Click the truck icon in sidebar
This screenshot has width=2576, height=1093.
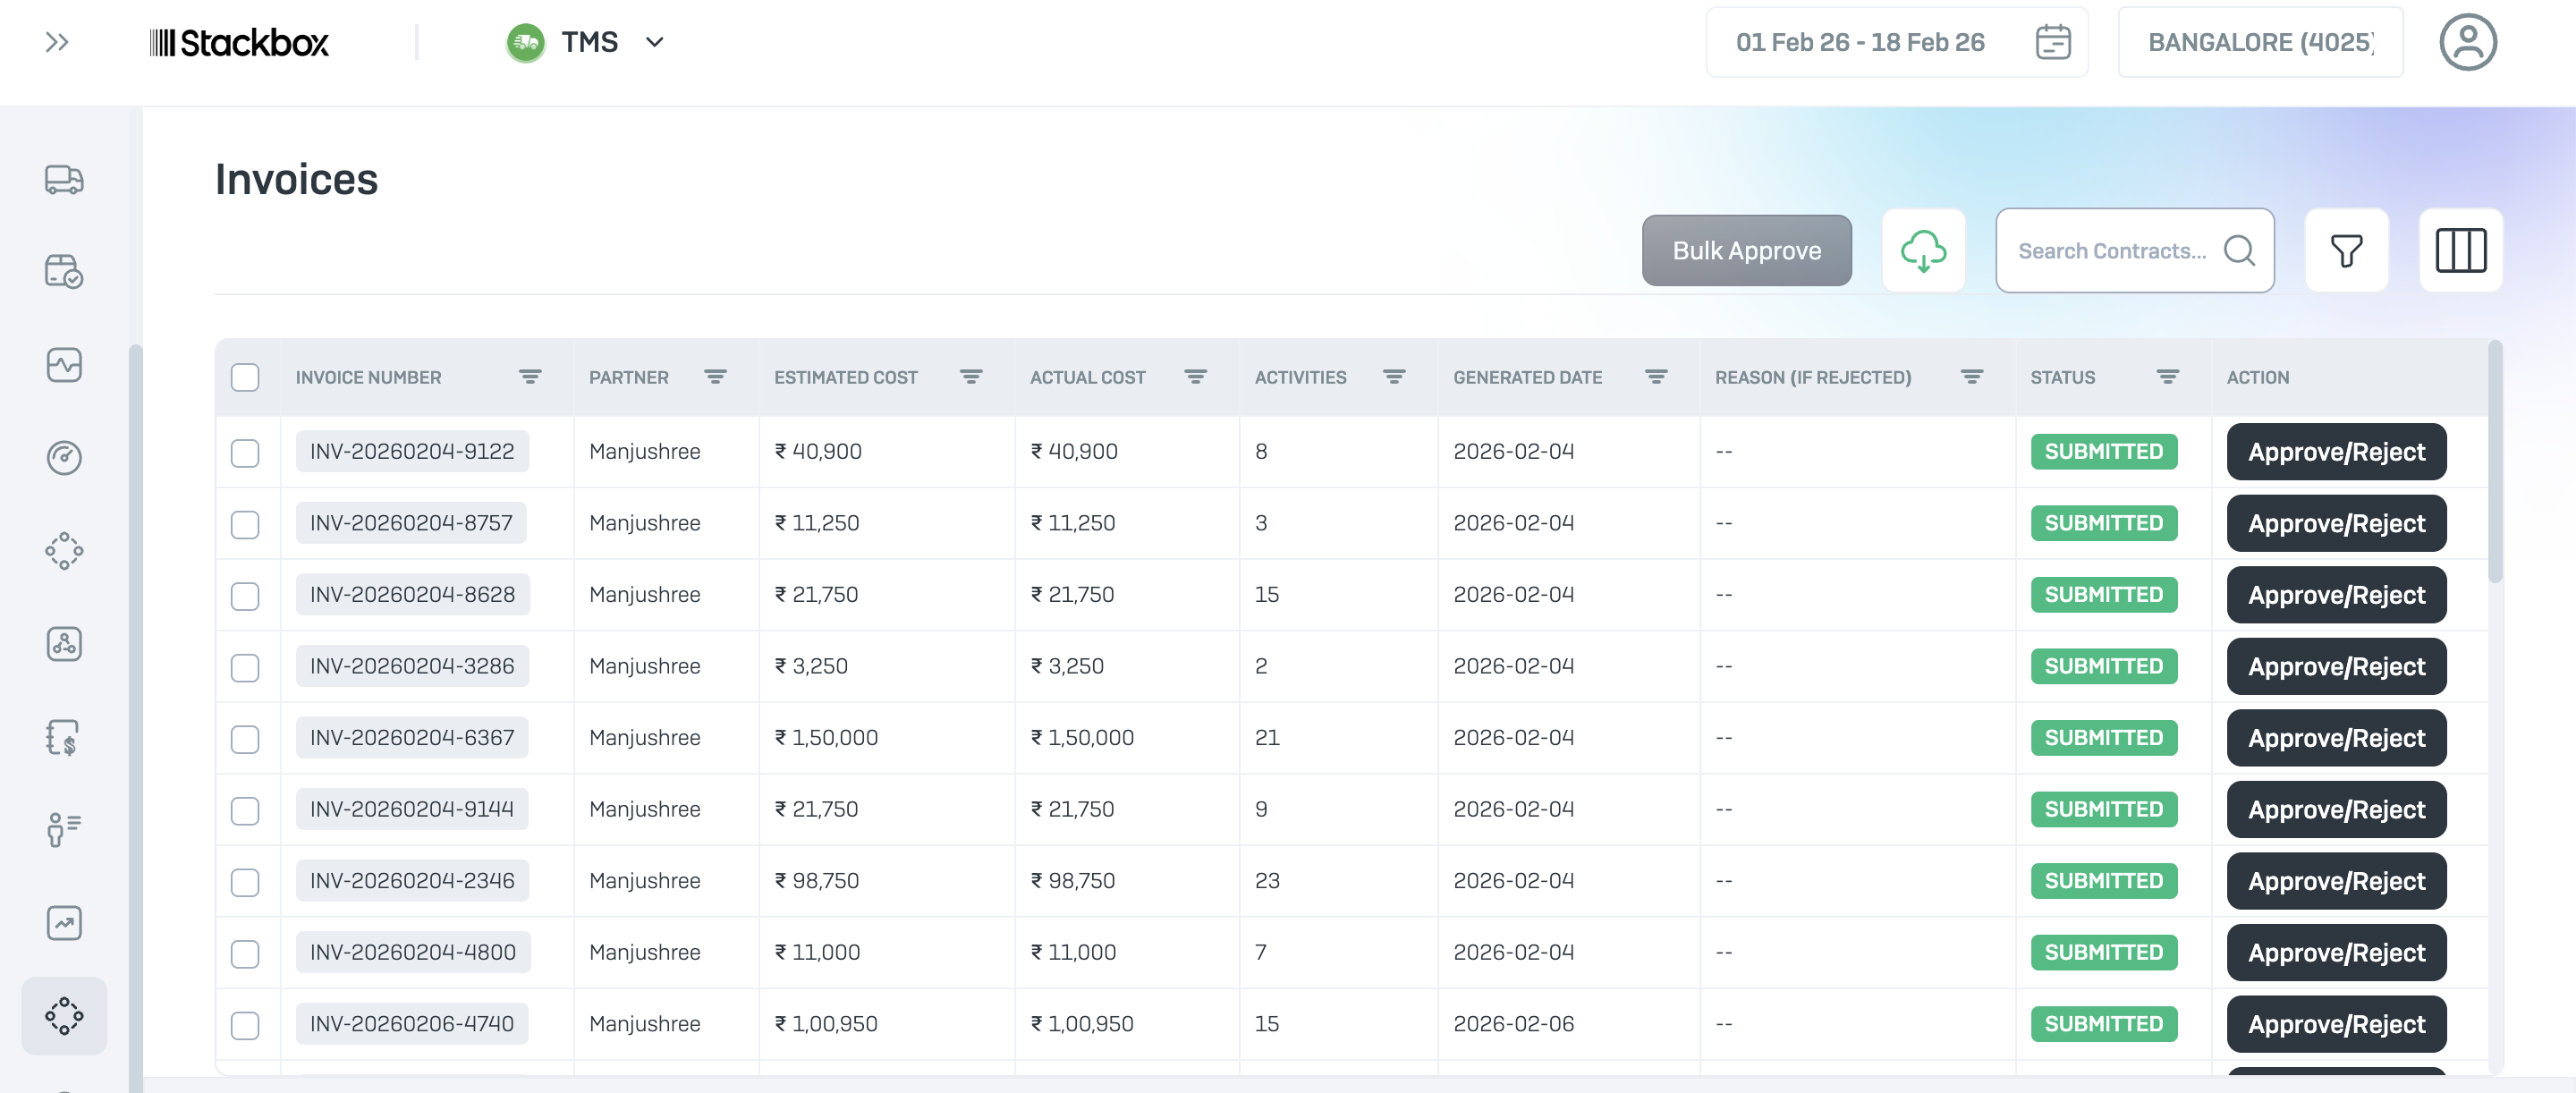pos(64,180)
